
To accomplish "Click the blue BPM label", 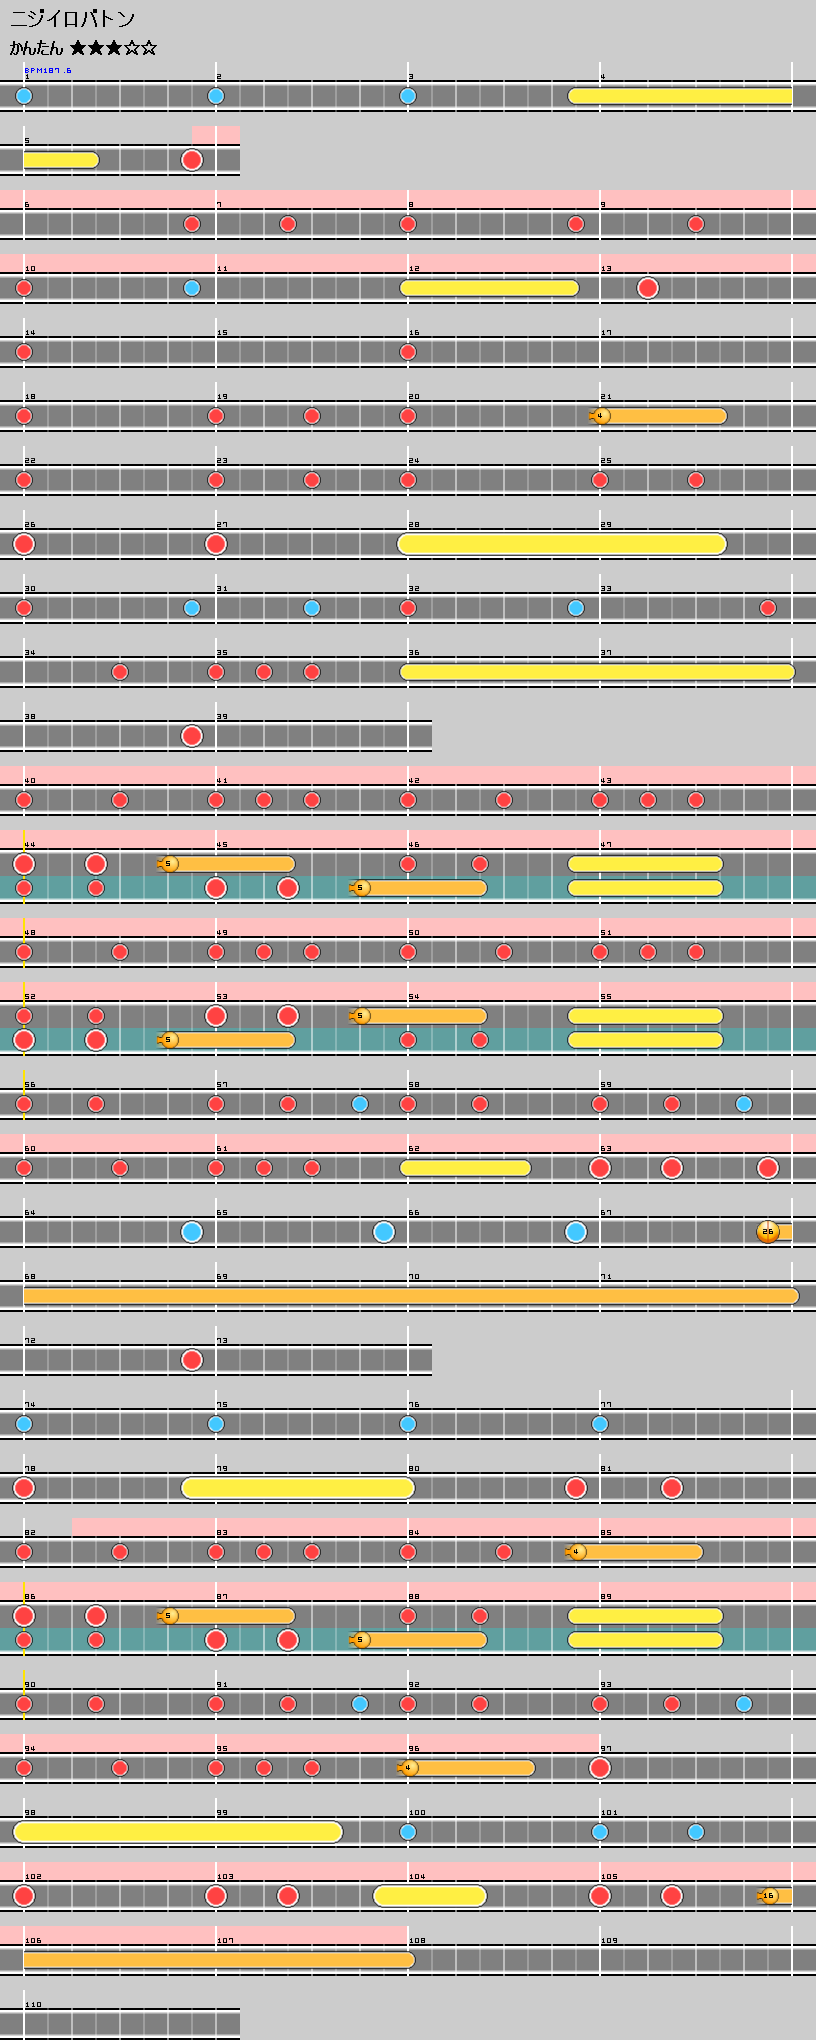I will click(x=47, y=71).
